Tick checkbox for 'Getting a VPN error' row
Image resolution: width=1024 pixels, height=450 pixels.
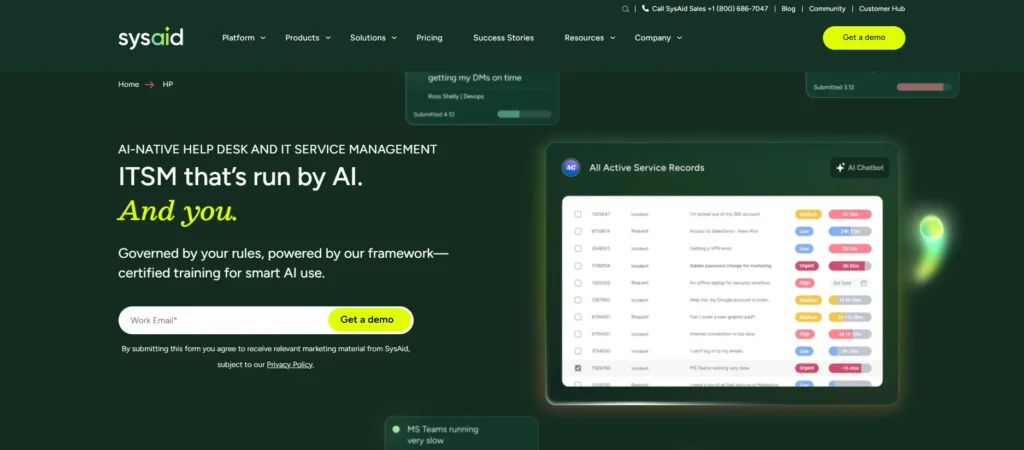[x=577, y=248]
